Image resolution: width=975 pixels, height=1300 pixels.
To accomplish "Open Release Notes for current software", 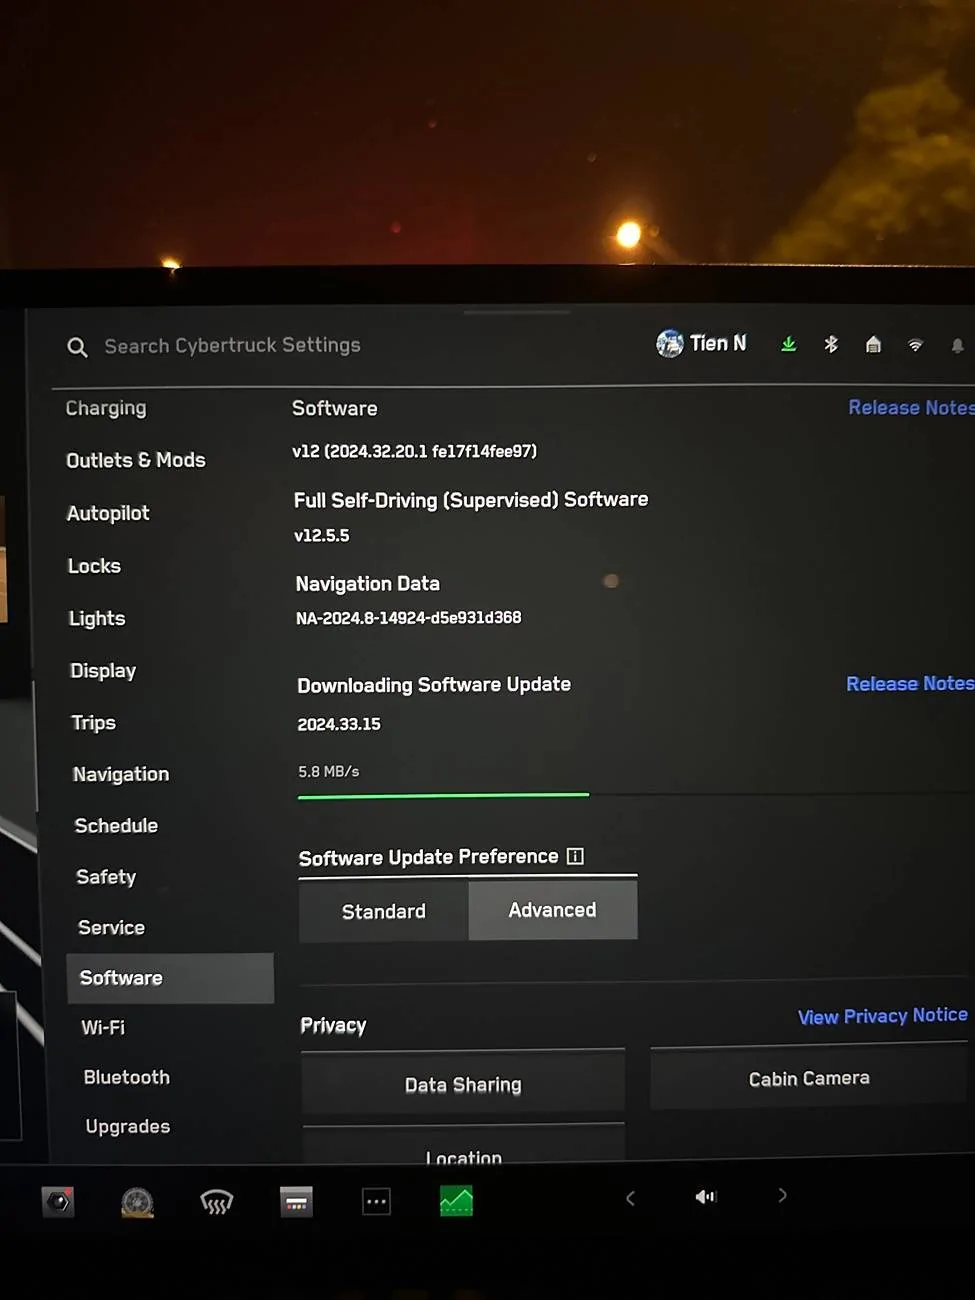I will pos(911,408).
